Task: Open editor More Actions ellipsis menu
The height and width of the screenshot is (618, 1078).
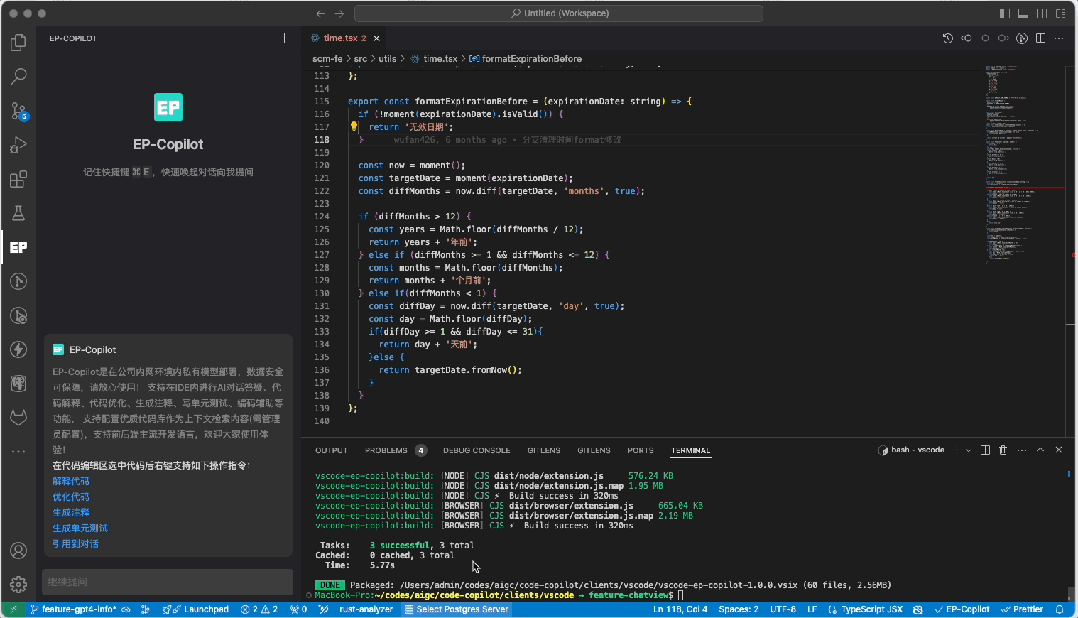Action: pos(1059,38)
